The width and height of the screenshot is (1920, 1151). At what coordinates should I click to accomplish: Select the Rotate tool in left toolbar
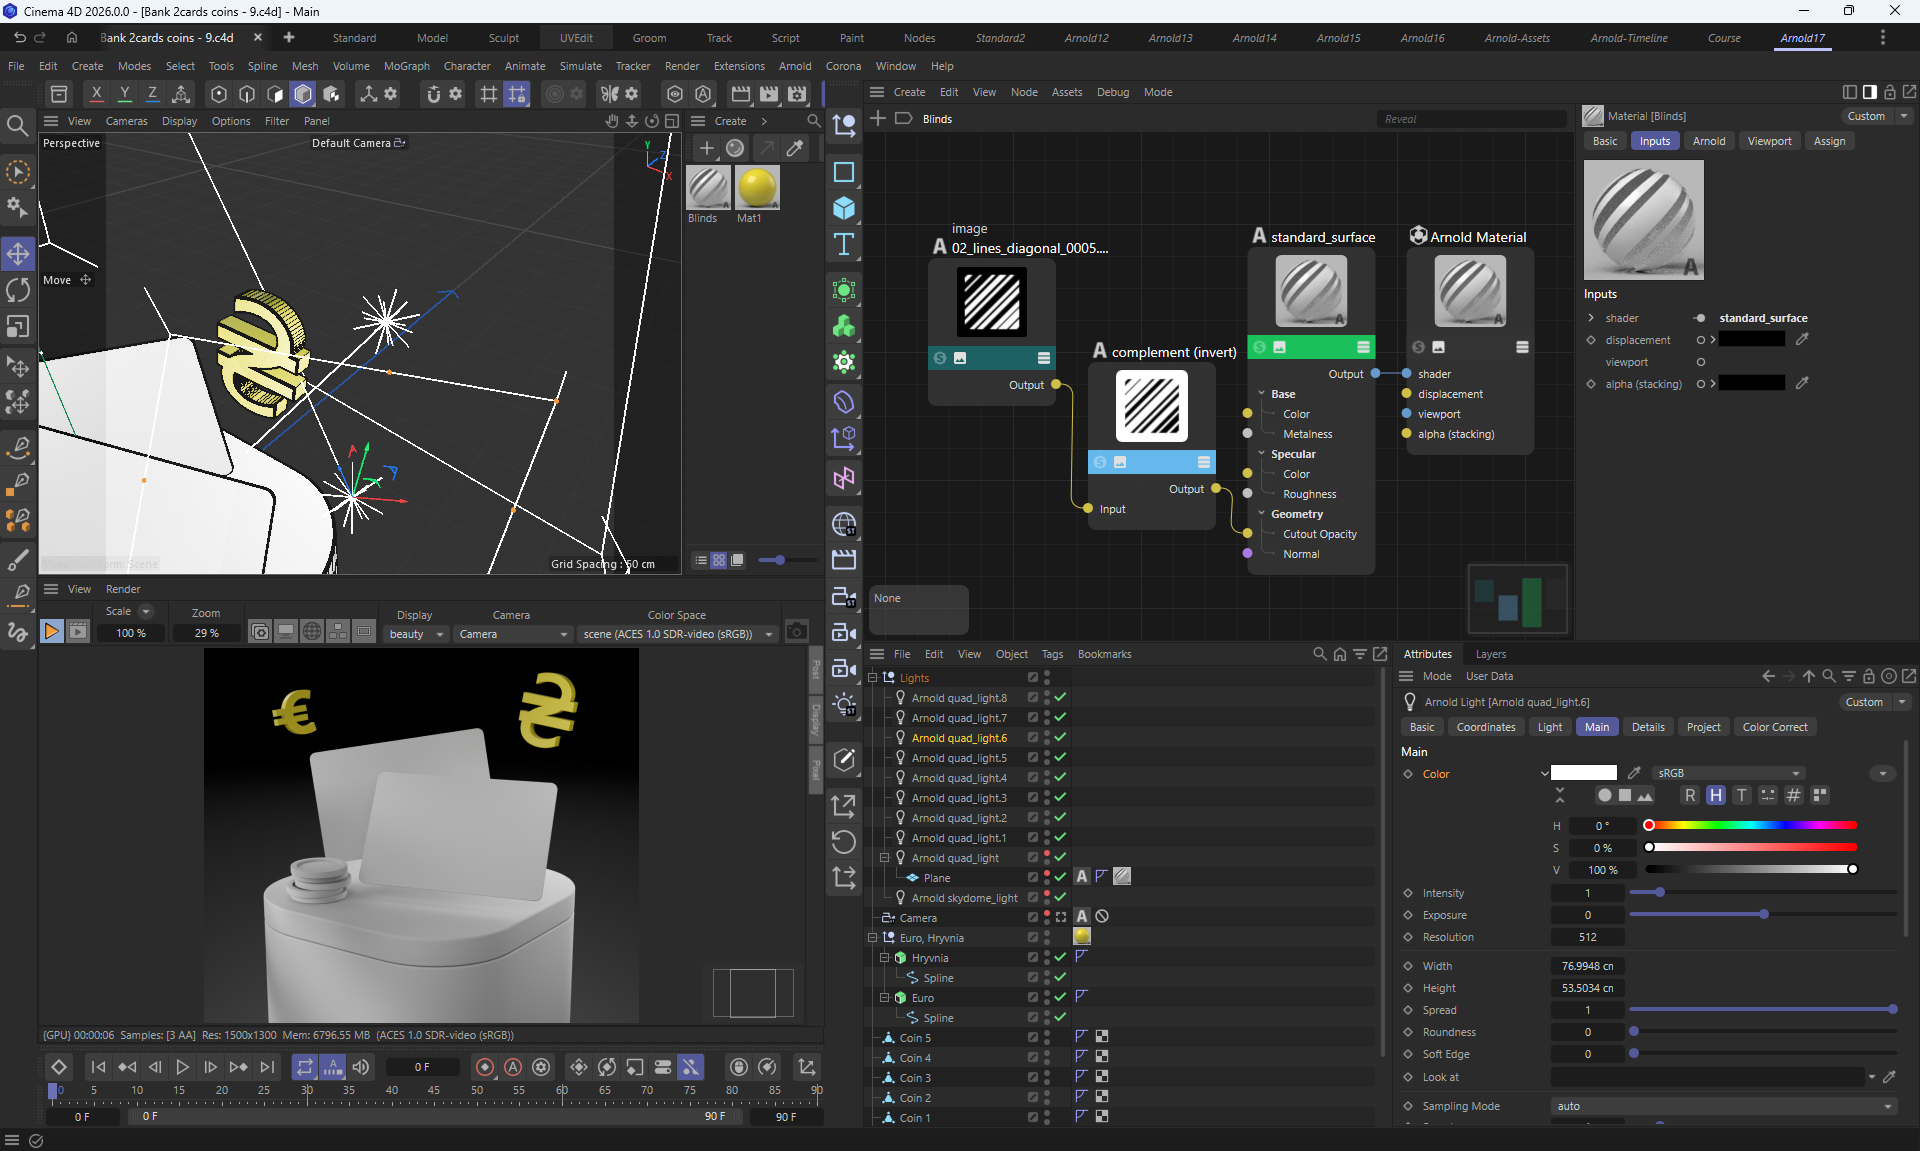click(x=18, y=290)
